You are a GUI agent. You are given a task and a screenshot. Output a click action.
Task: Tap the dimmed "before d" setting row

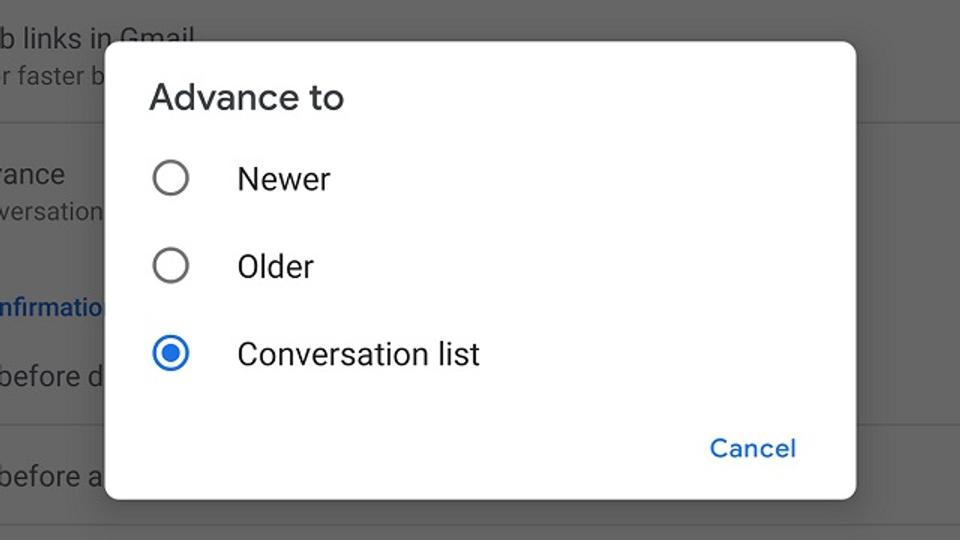coord(51,376)
